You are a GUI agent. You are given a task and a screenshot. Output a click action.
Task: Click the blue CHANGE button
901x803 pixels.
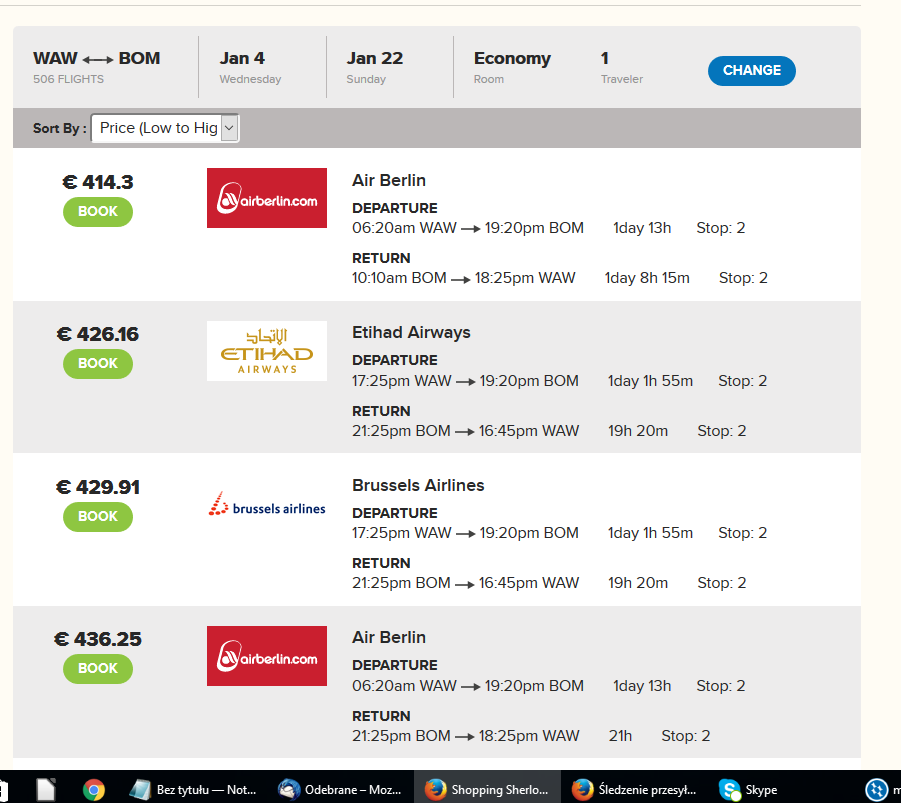tap(751, 71)
